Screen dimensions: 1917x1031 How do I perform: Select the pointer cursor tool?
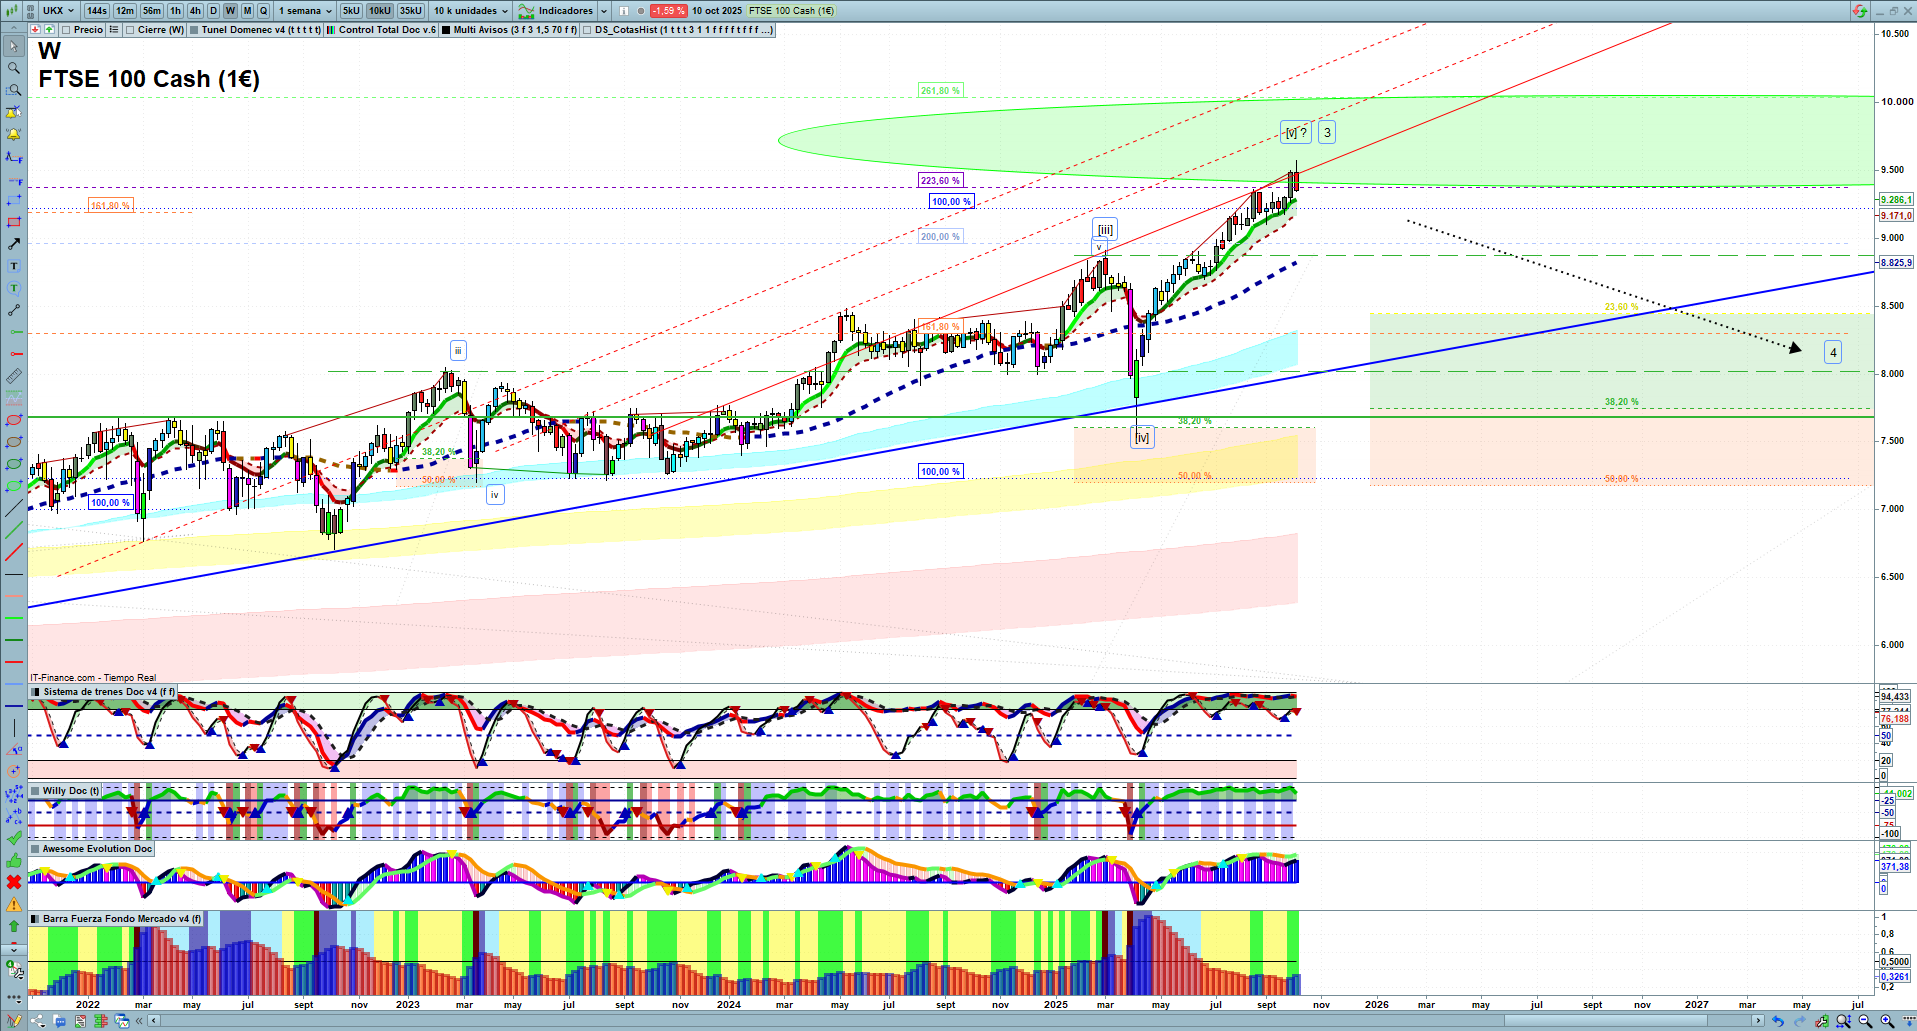[x=14, y=46]
